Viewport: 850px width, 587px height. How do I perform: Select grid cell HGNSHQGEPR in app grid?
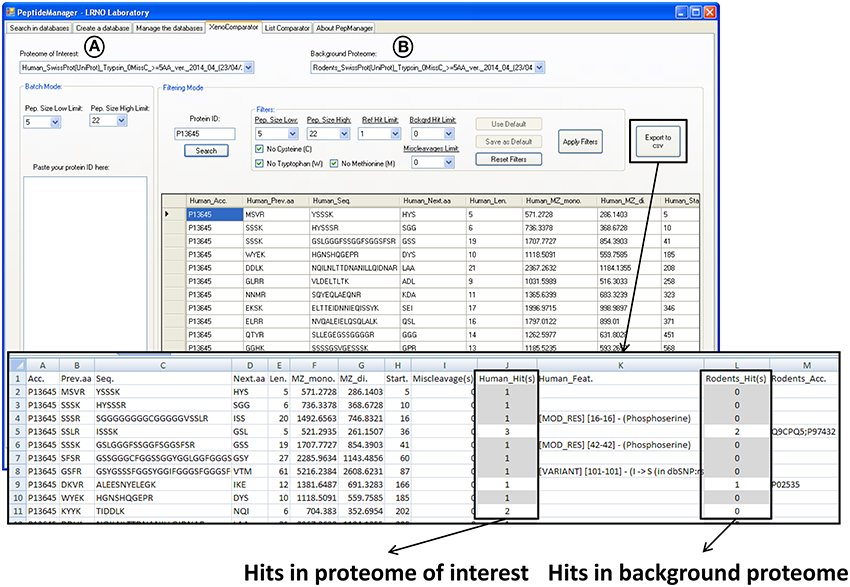355,255
